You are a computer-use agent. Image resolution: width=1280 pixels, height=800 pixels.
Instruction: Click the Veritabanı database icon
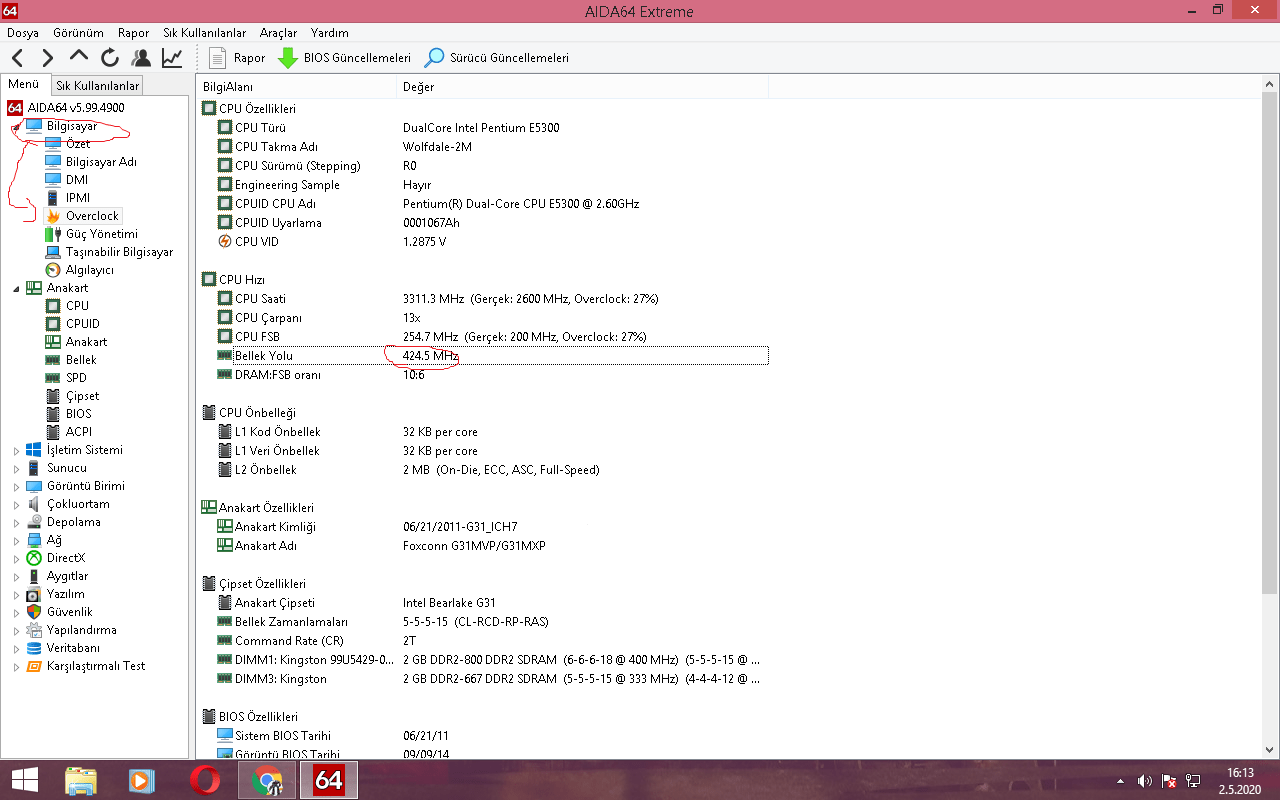point(34,648)
